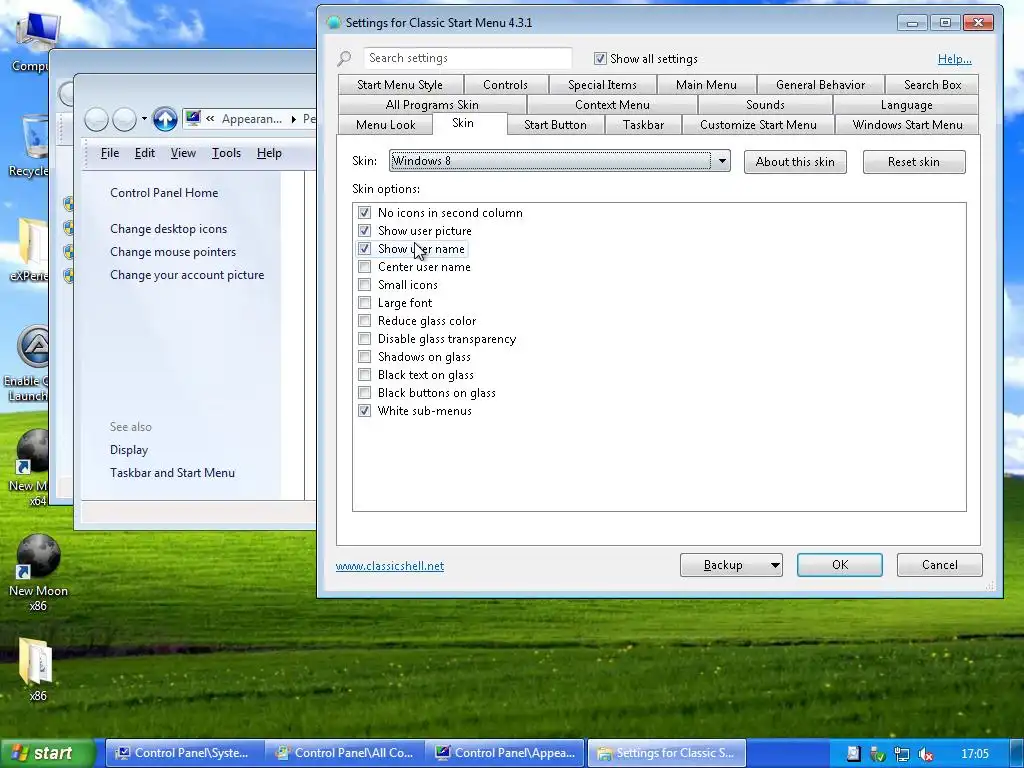1024x768 pixels.
Task: Click the Reset skin button
Action: (914, 162)
